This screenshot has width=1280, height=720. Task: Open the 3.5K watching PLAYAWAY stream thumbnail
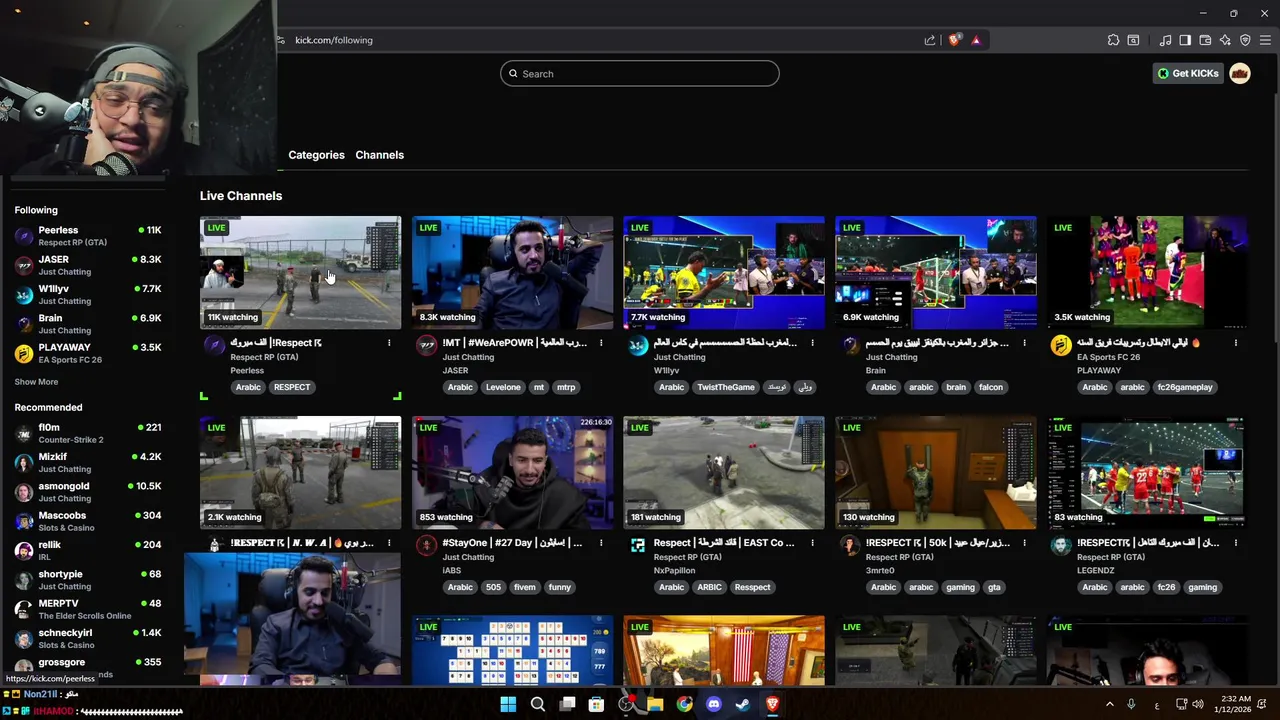click(1148, 272)
